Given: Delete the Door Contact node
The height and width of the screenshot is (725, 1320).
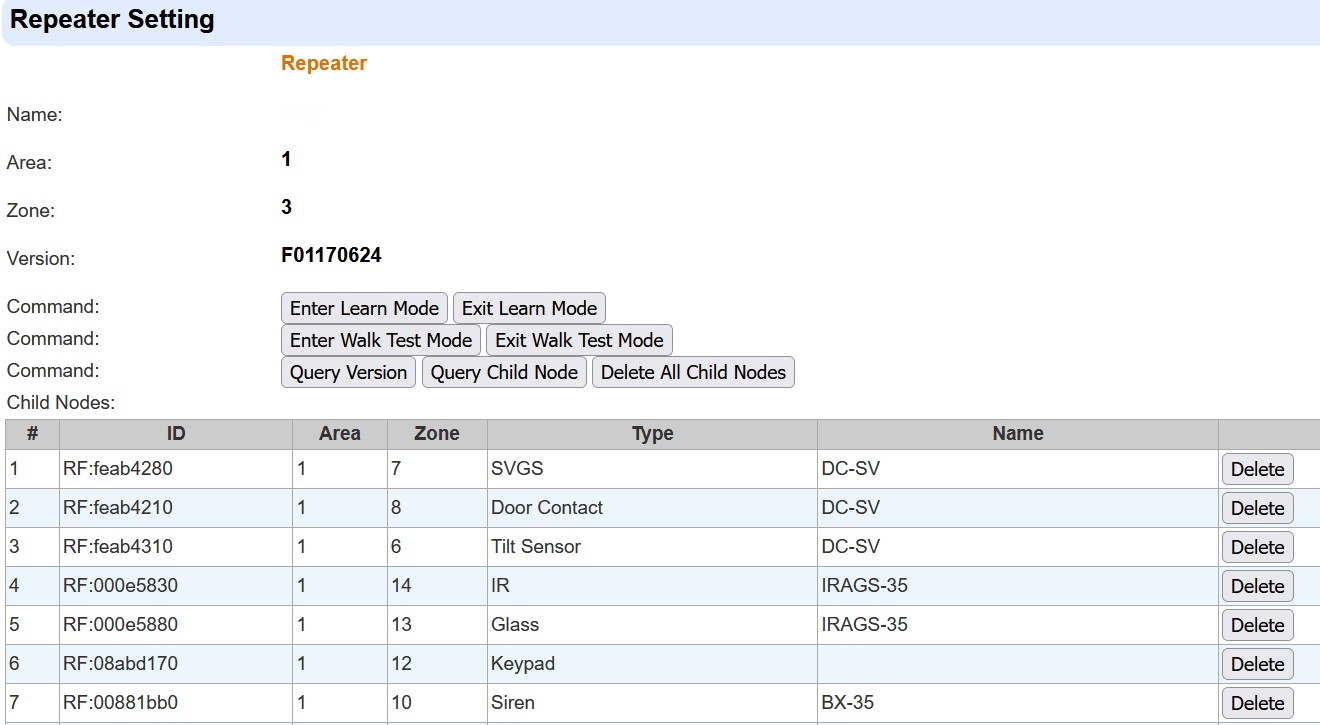Looking at the screenshot, I should click(1257, 508).
